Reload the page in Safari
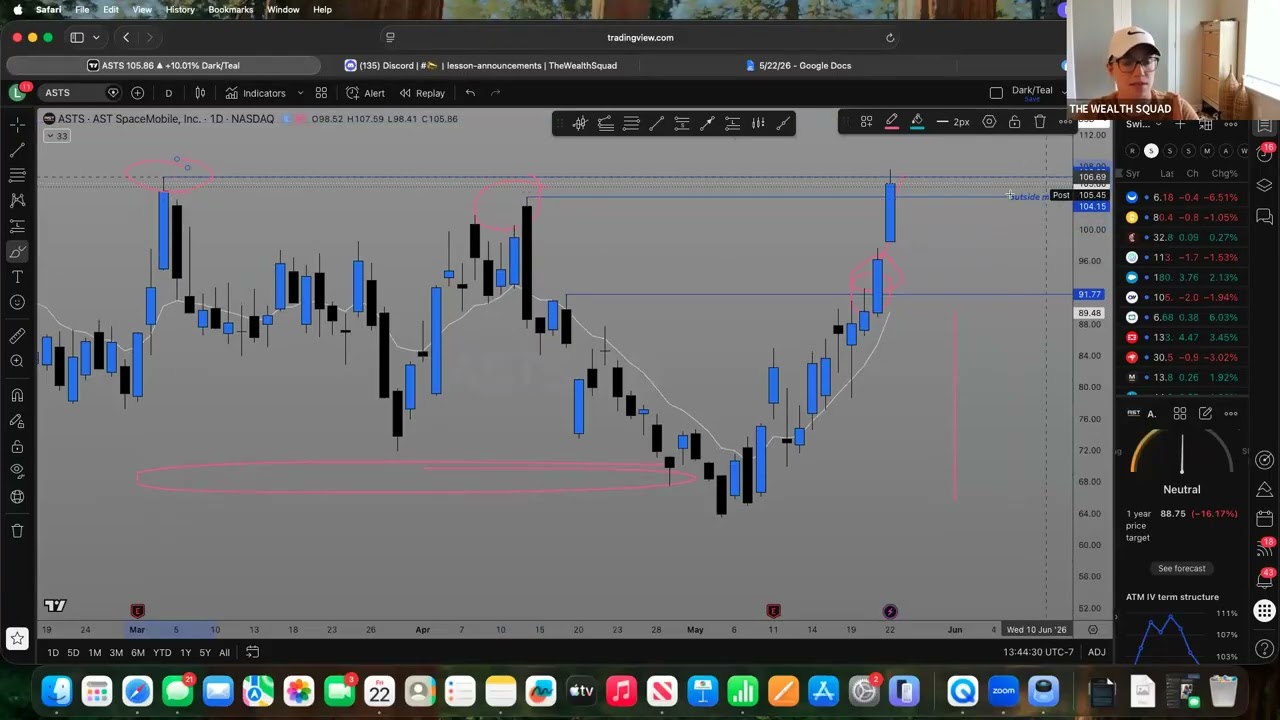The width and height of the screenshot is (1280, 720). tap(890, 38)
